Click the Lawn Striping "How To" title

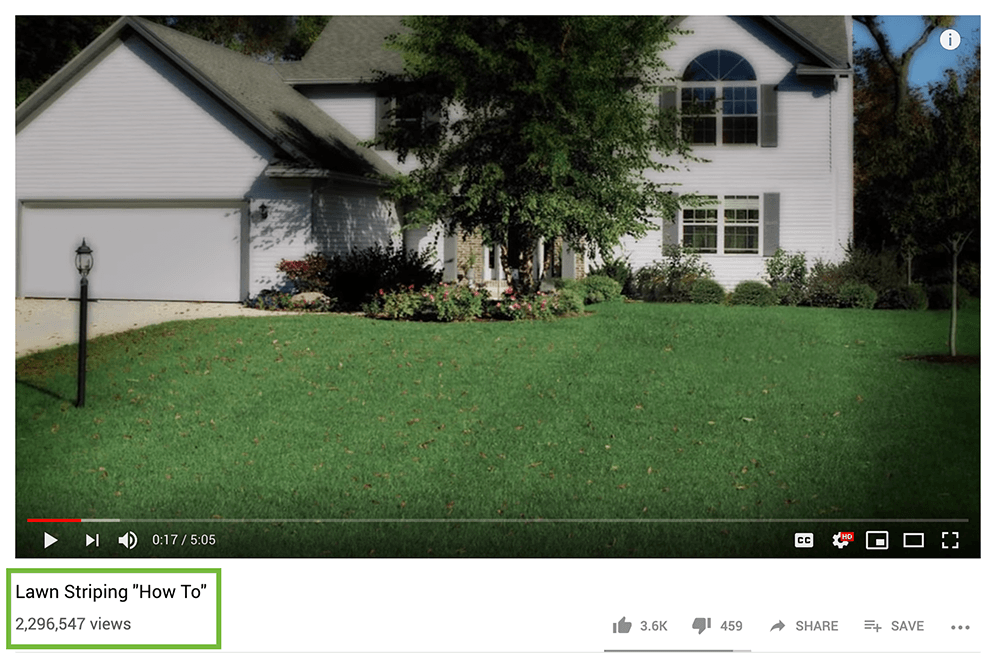[x=111, y=591]
